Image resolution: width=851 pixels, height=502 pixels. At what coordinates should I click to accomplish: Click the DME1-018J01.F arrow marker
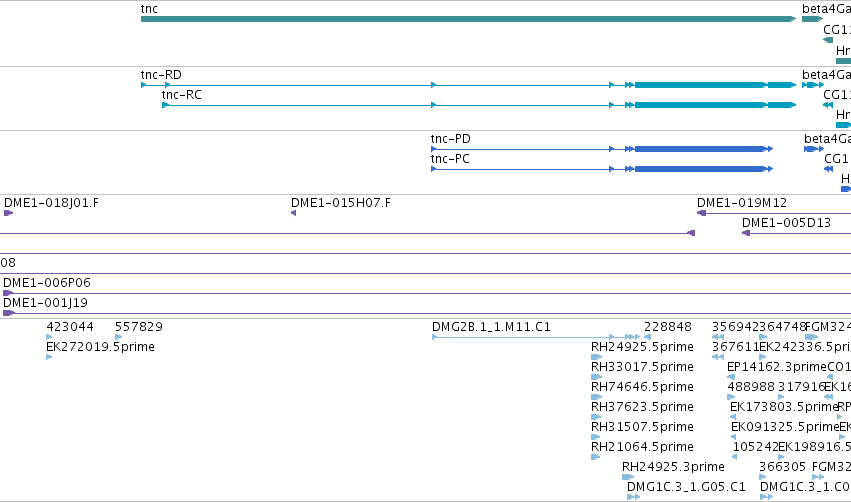[8, 213]
